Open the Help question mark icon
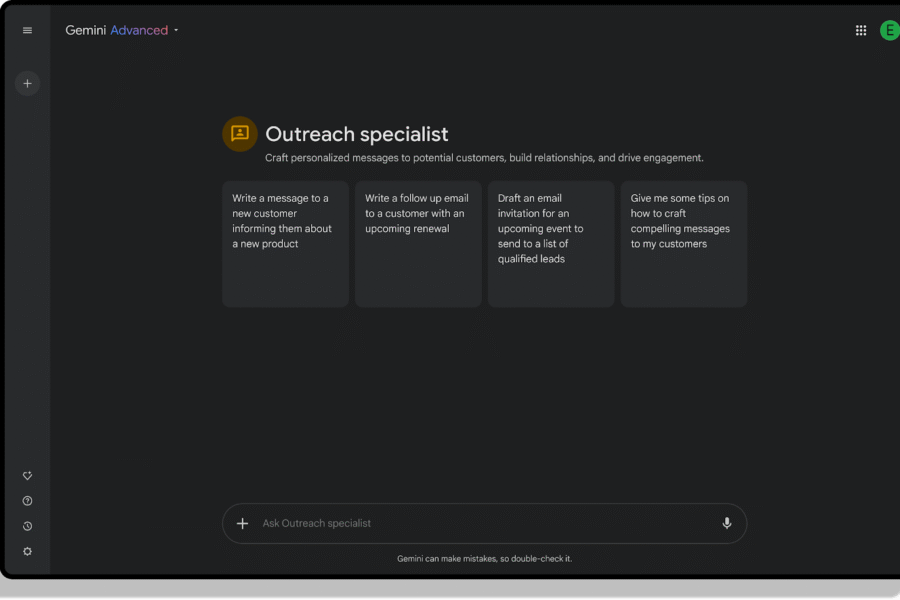 point(27,501)
